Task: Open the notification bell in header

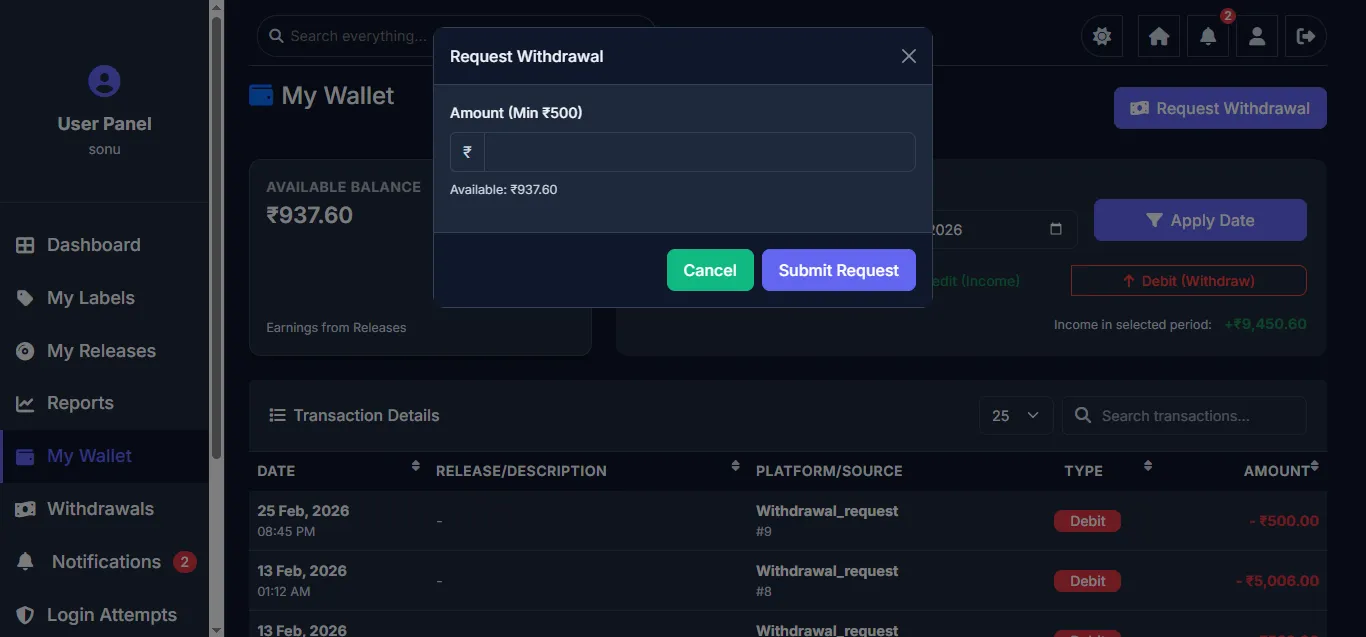Action: 1208,36
